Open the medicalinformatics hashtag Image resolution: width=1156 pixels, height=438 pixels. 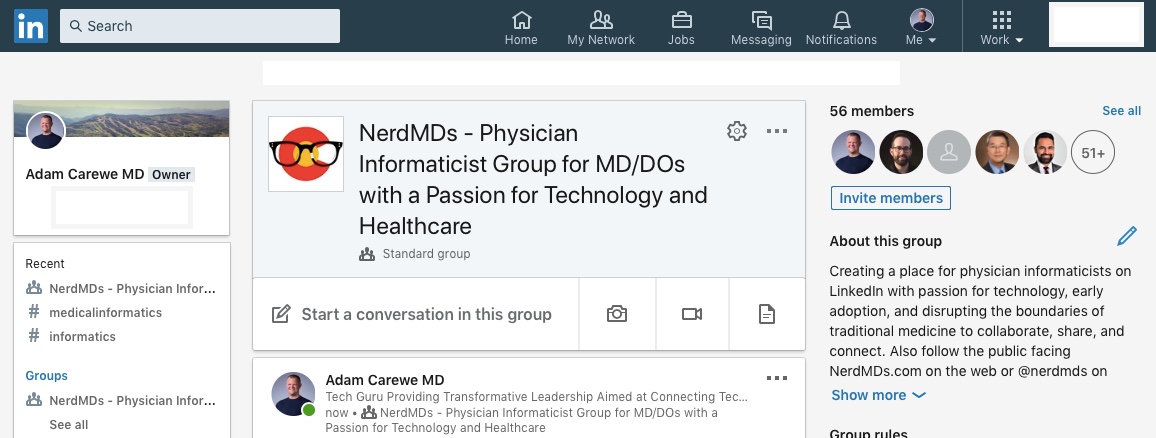[x=105, y=313]
